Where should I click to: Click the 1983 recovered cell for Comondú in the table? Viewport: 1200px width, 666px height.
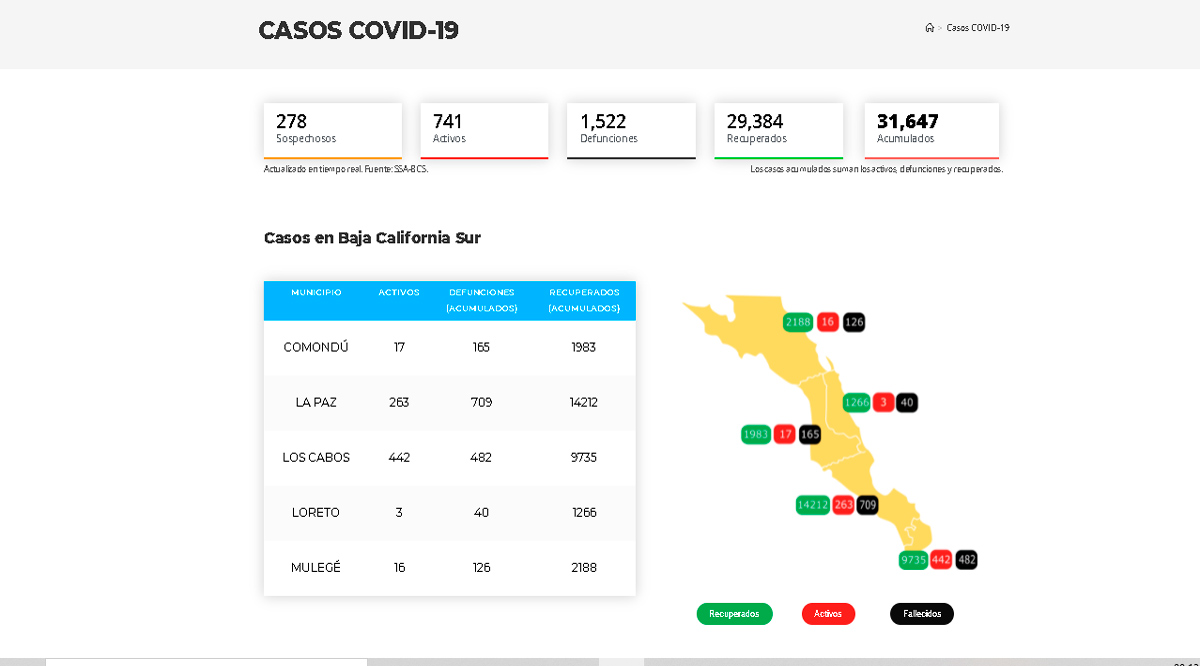click(x=584, y=348)
